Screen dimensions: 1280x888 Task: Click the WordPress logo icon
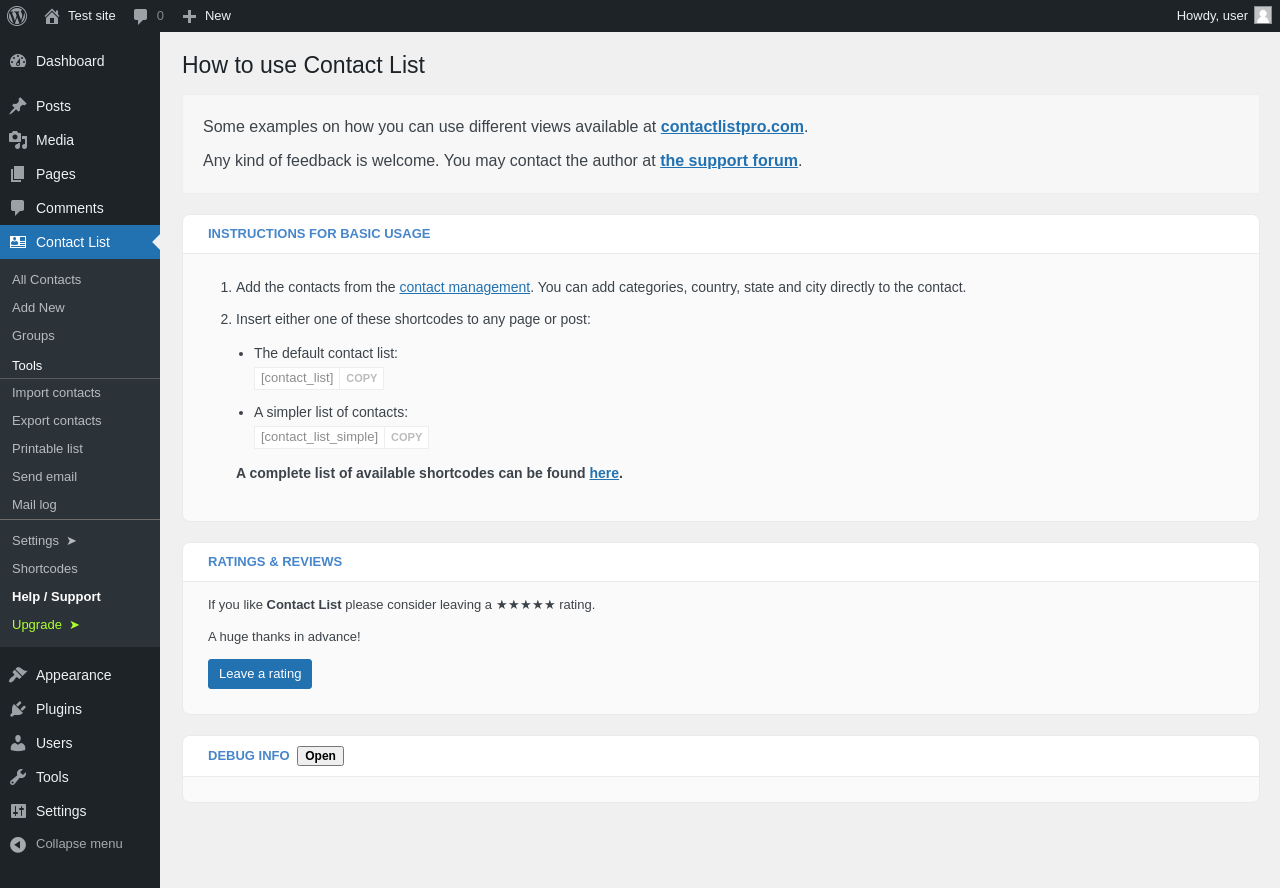17,16
